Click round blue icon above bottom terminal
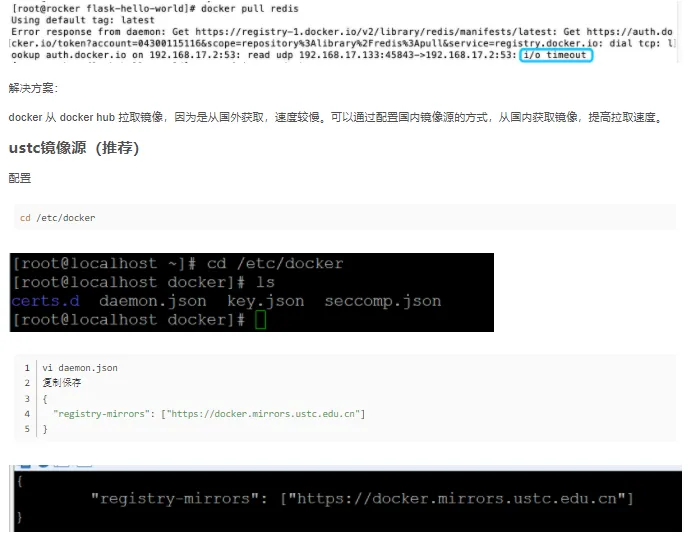Viewport: 690px width, 546px height. [x=43, y=465]
